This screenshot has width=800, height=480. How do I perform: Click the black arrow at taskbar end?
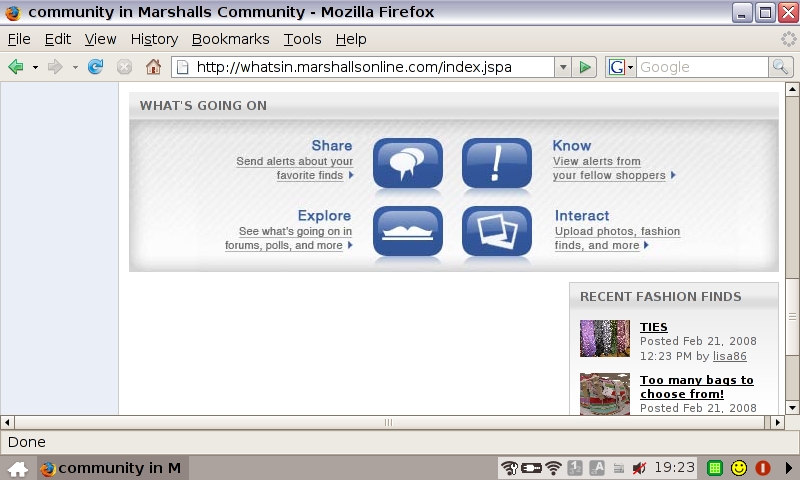pyautogui.click(x=789, y=468)
